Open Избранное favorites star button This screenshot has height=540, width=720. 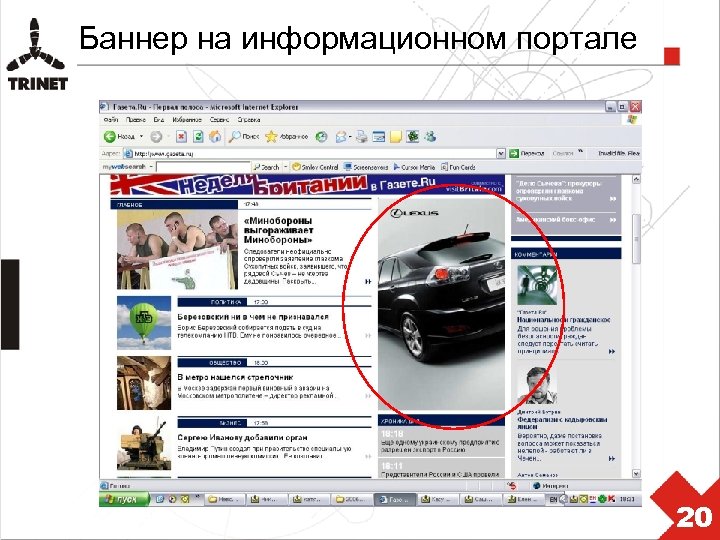[x=287, y=136]
